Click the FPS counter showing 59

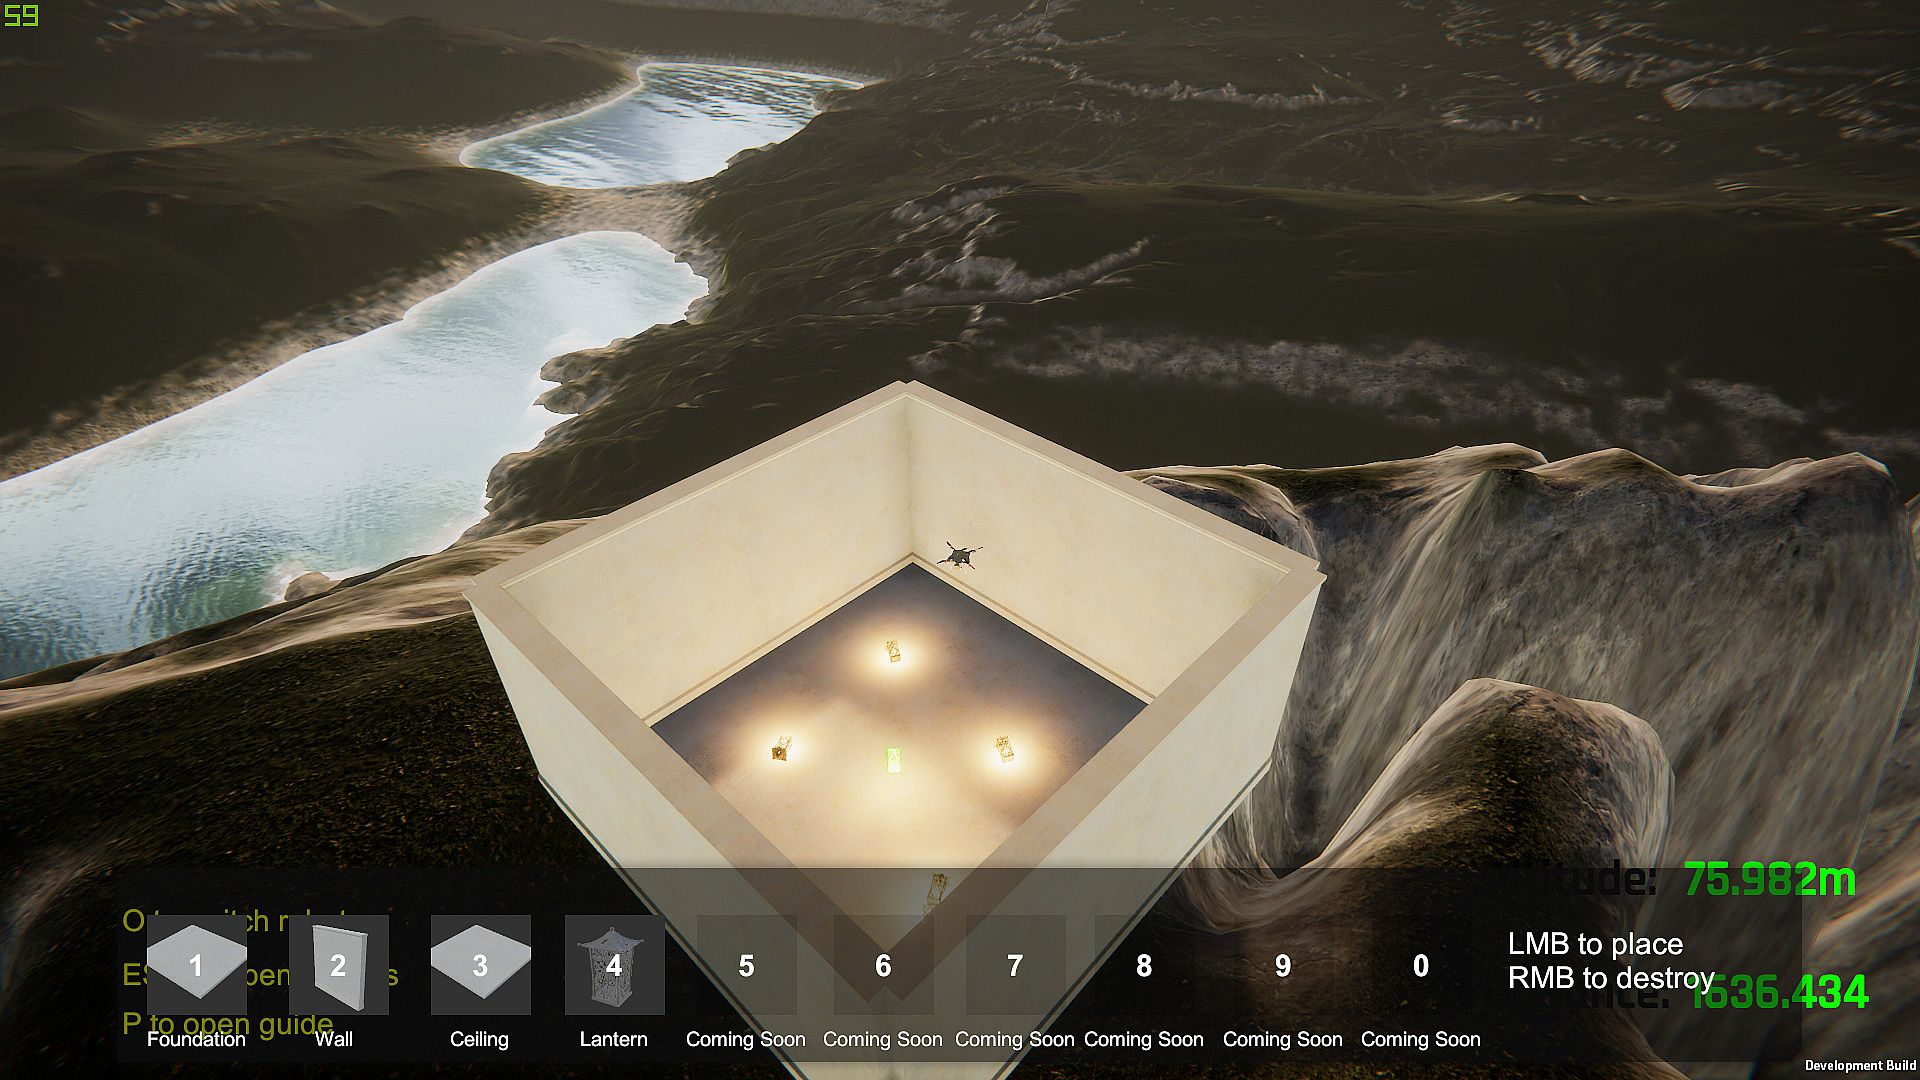click(20, 16)
